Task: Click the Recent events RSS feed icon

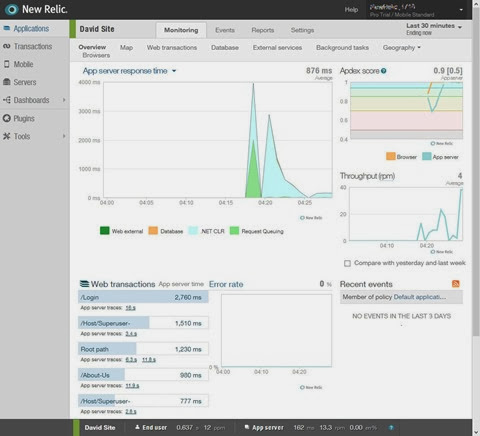Action: point(456,284)
